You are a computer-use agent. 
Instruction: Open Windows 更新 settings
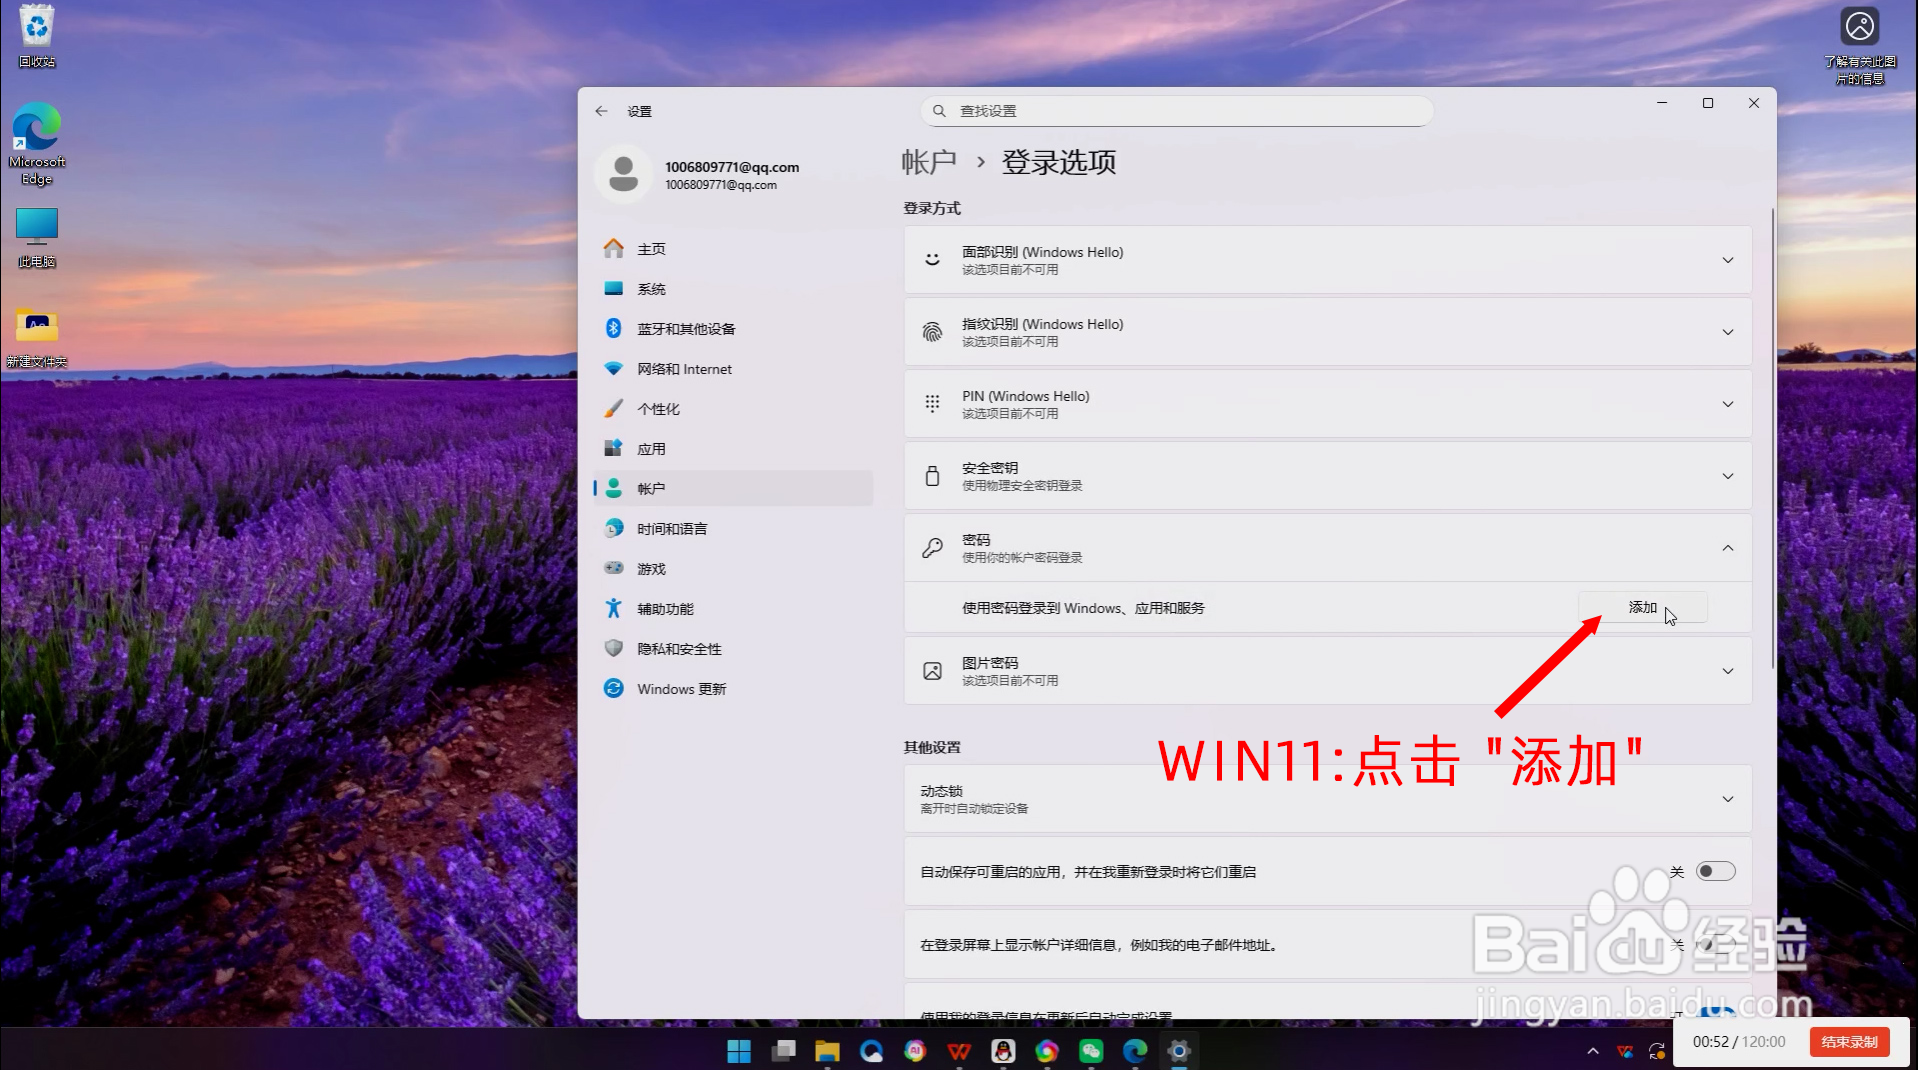click(x=681, y=688)
